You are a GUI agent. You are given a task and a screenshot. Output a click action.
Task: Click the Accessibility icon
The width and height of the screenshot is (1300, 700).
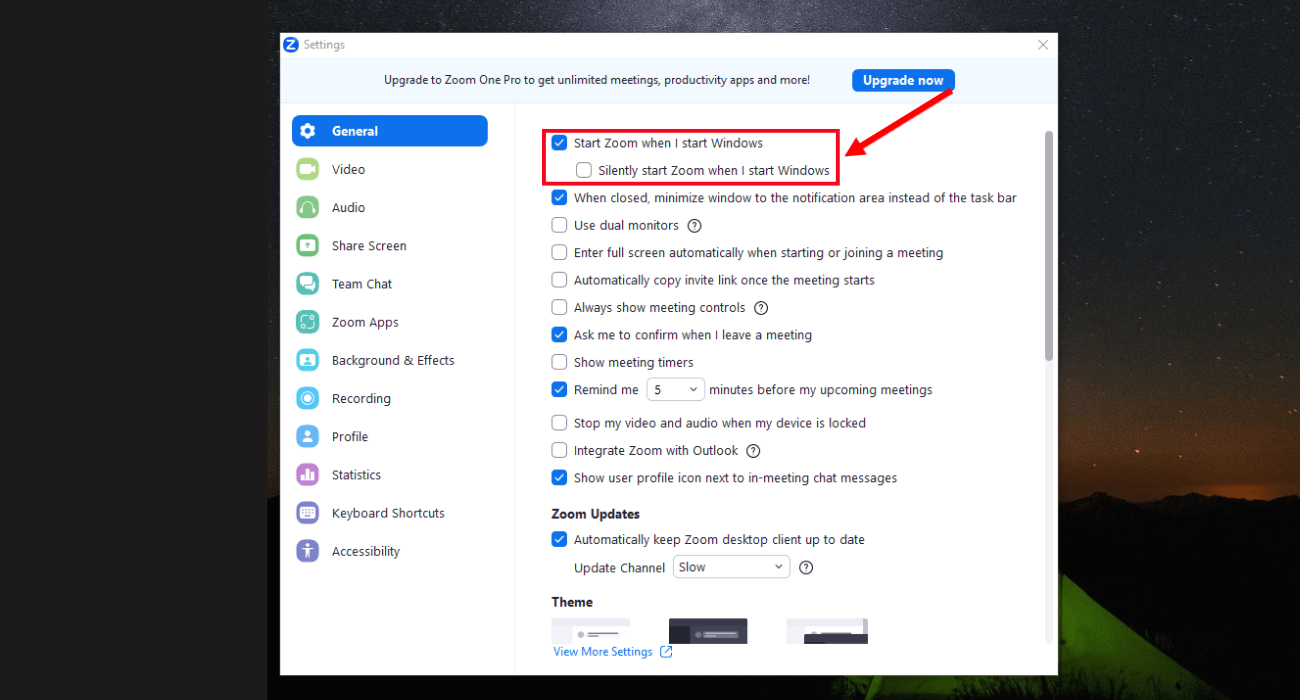[x=308, y=551]
